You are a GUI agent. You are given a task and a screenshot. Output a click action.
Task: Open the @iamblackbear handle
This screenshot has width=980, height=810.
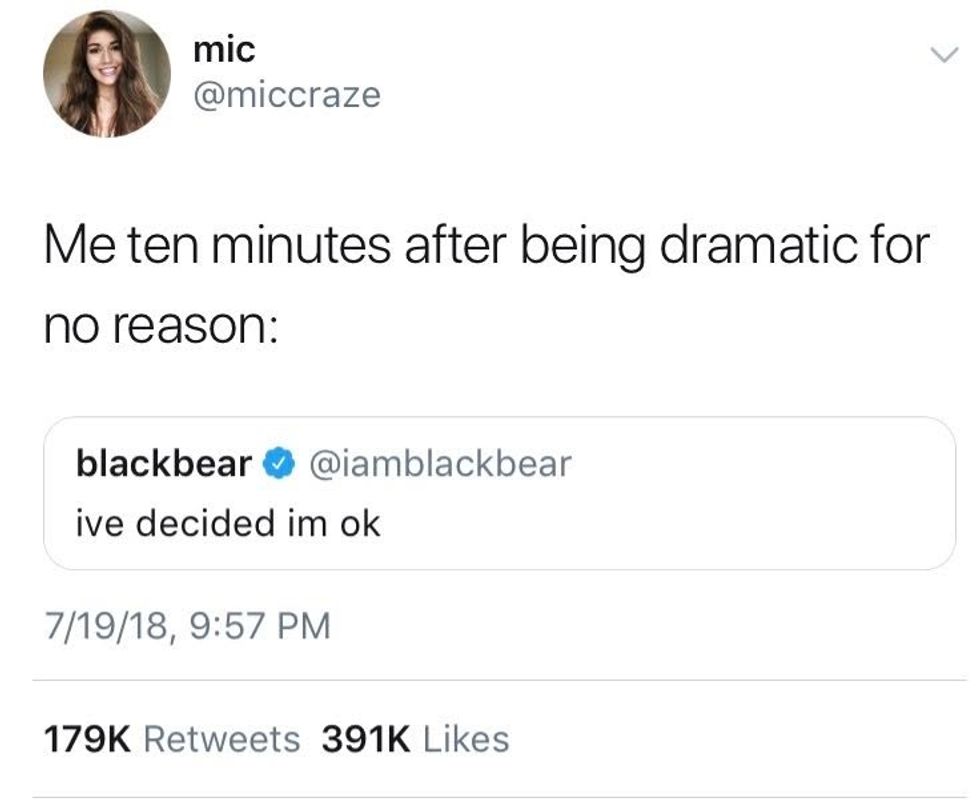440,464
